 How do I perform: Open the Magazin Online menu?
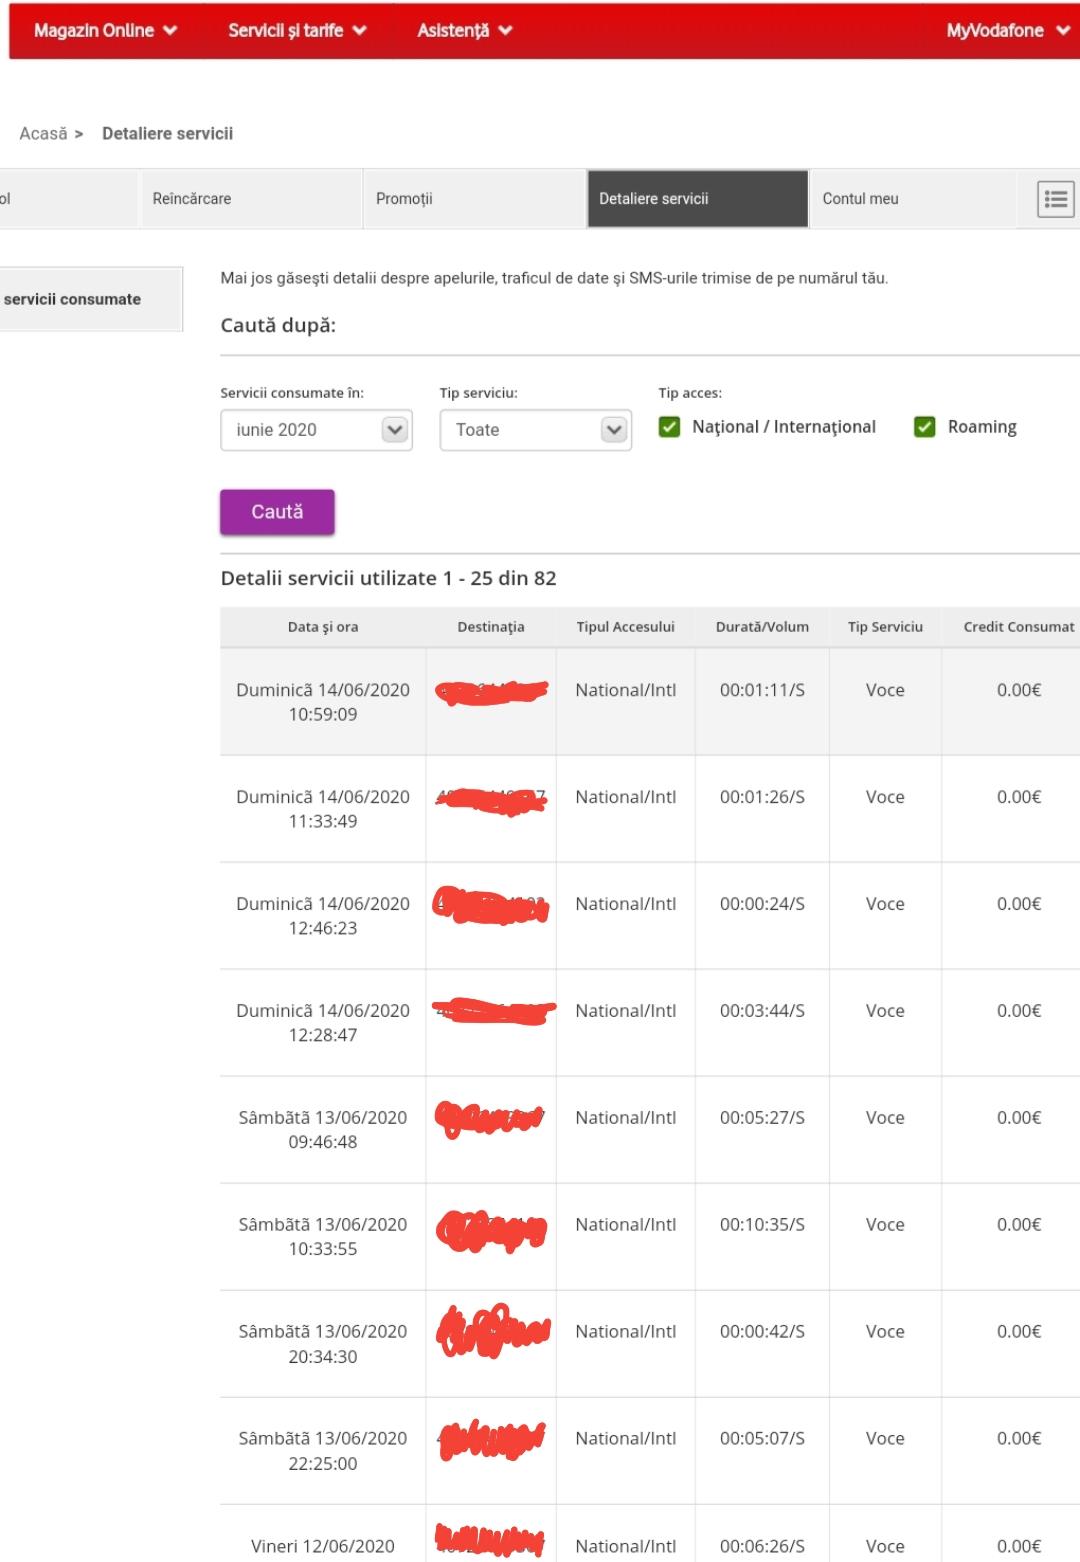point(105,30)
